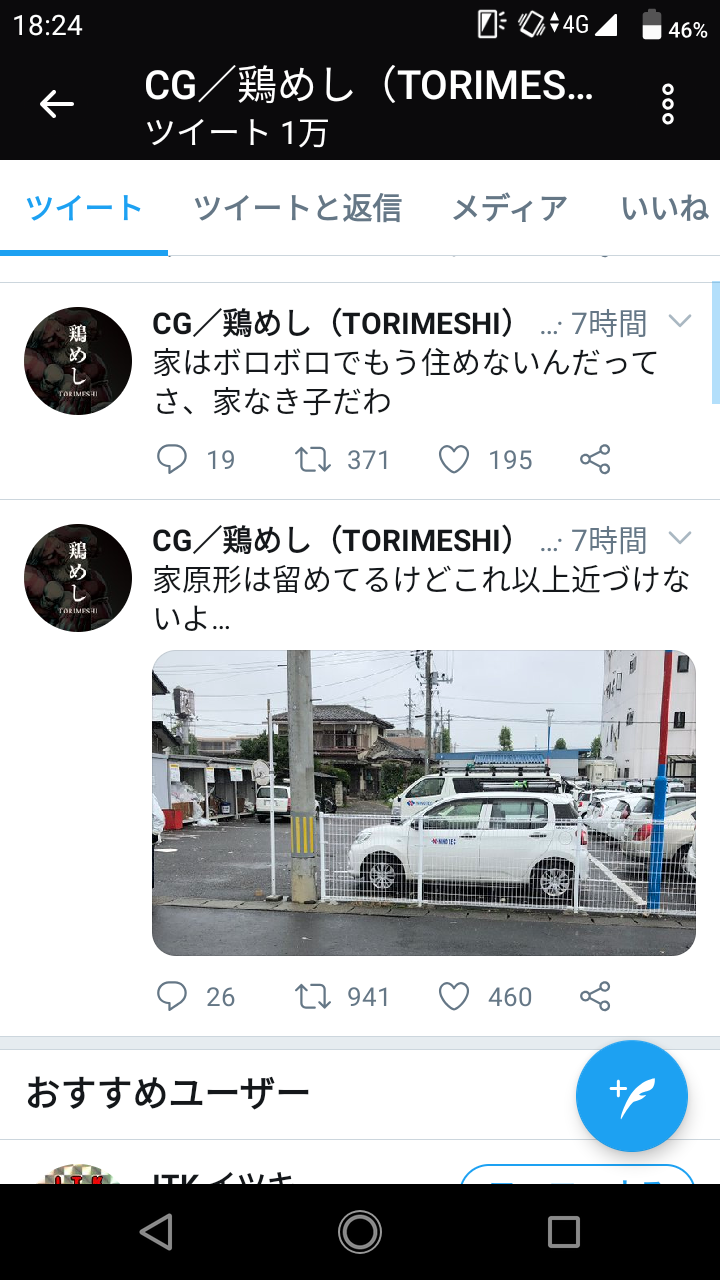Screen dimensions: 720x1280
Task: Tap CG／鶏めし username on second tweet
Action: pos(335,541)
